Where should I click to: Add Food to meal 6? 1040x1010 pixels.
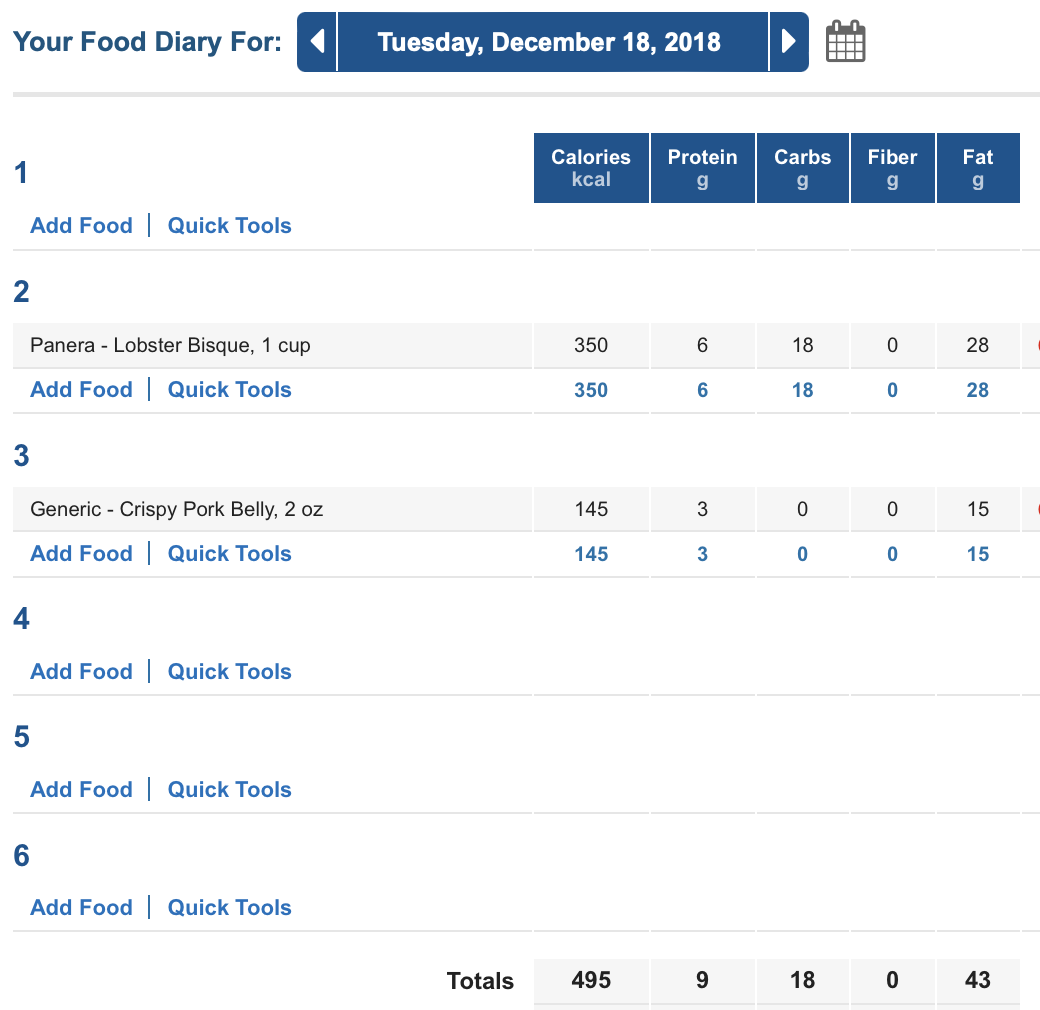(82, 907)
